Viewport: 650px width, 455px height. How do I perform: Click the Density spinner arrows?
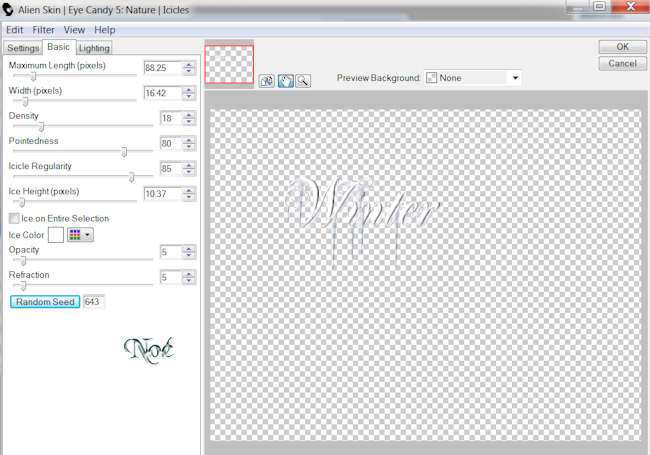pyautogui.click(x=189, y=118)
